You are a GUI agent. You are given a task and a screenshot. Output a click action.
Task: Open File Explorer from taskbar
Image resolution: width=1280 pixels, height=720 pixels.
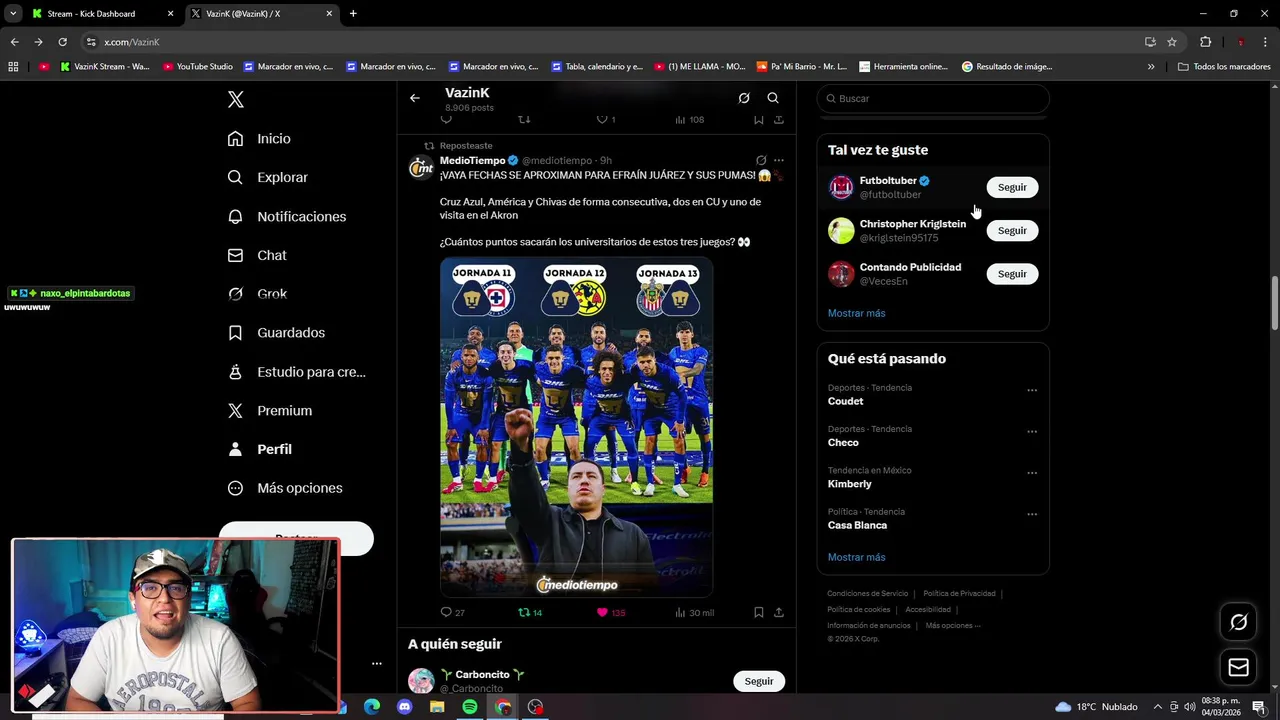point(437,707)
